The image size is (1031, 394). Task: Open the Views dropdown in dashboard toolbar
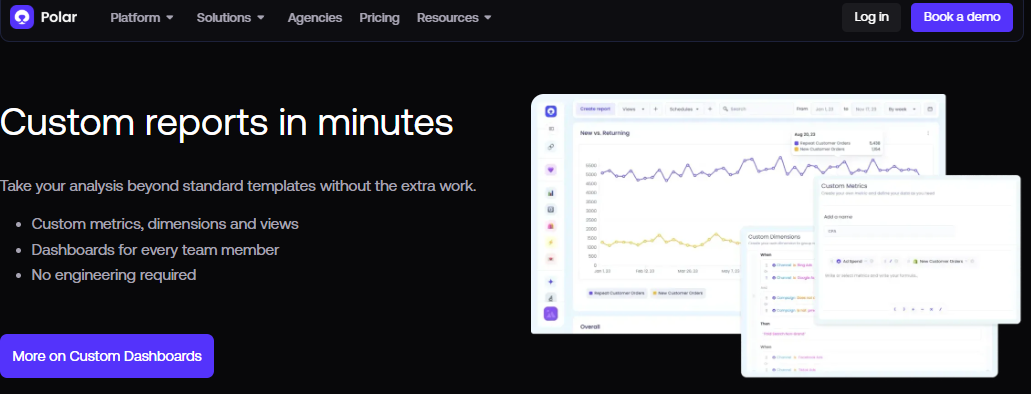click(632, 109)
